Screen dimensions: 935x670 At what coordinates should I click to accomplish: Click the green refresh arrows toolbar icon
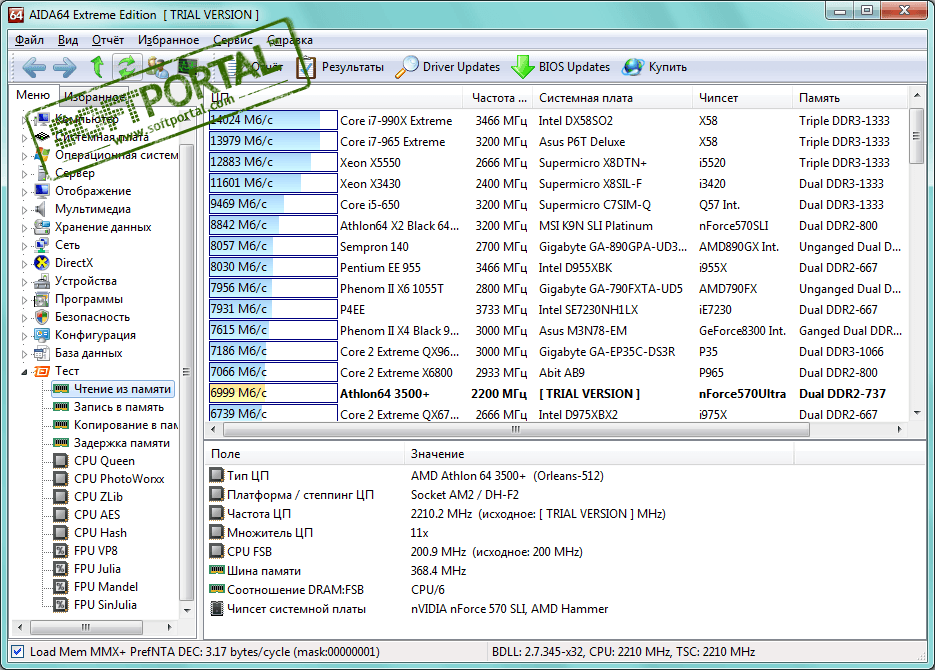[127, 67]
